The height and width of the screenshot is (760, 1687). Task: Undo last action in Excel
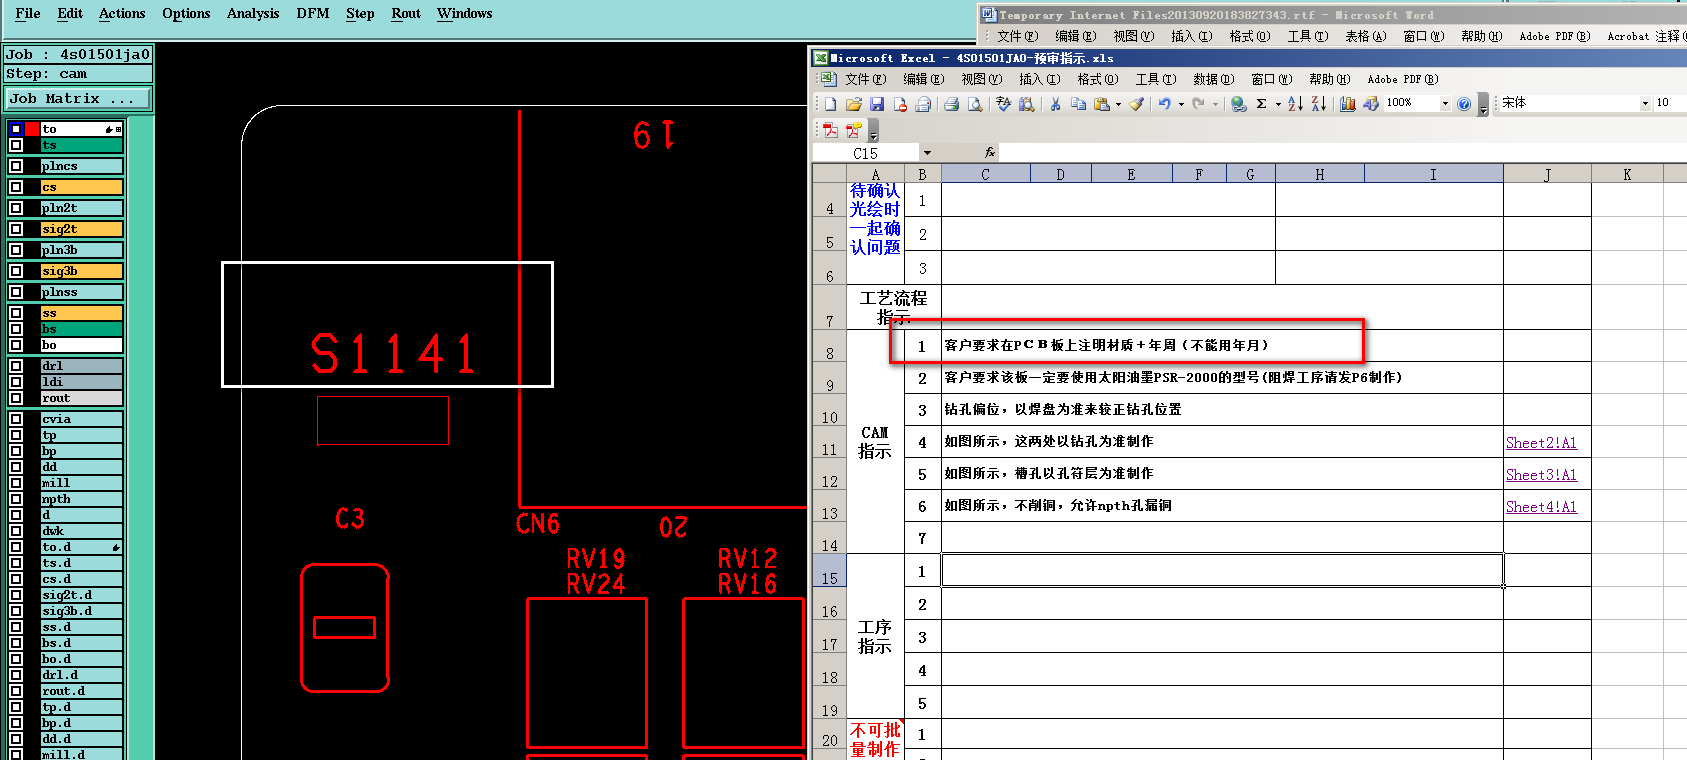click(x=1164, y=104)
